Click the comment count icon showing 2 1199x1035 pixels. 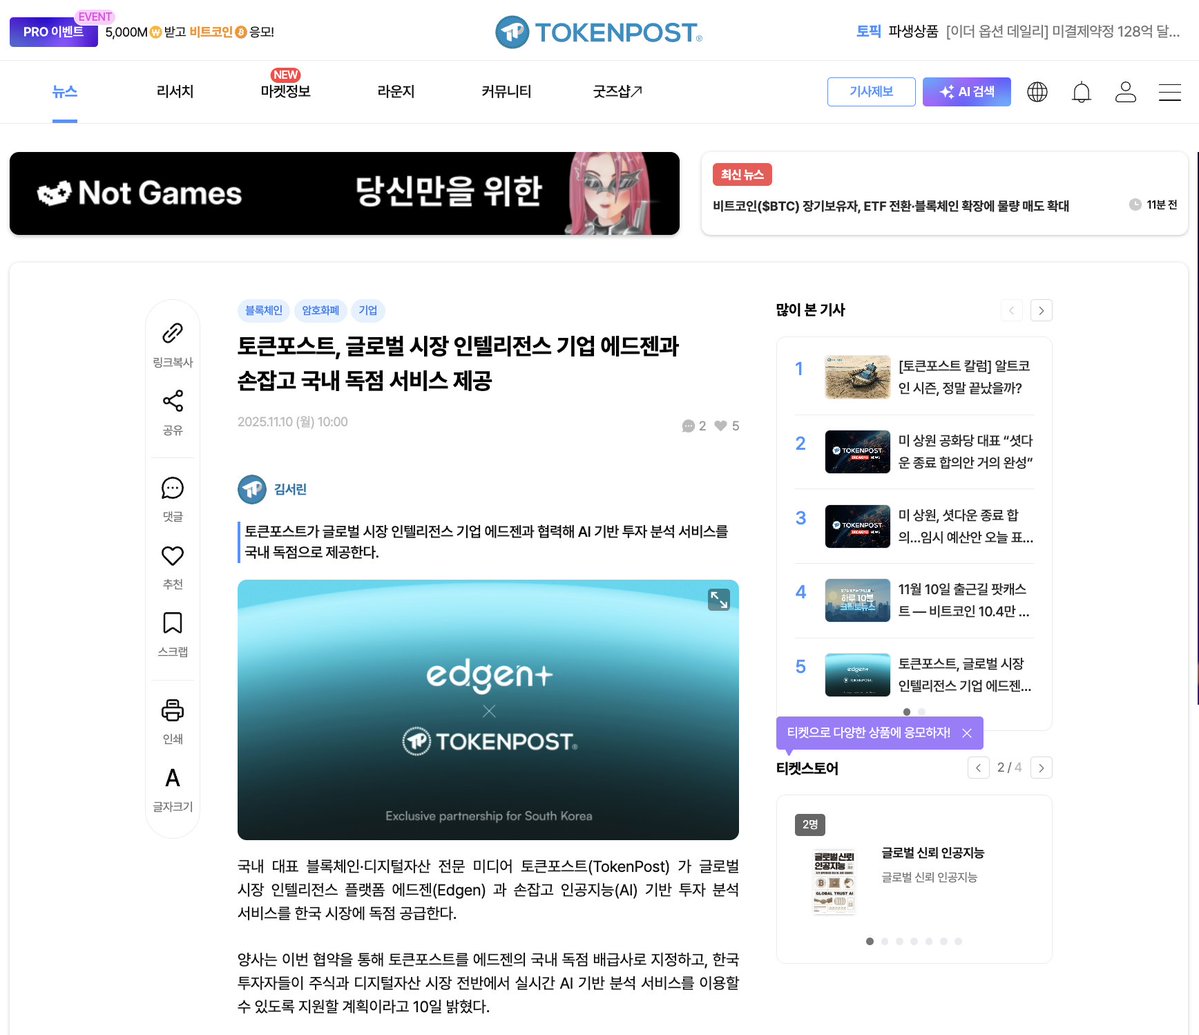pyautogui.click(x=688, y=426)
